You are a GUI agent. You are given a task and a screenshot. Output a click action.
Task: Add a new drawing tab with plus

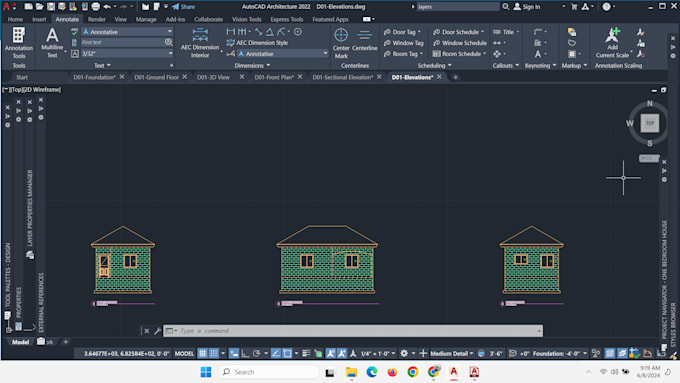(455, 77)
